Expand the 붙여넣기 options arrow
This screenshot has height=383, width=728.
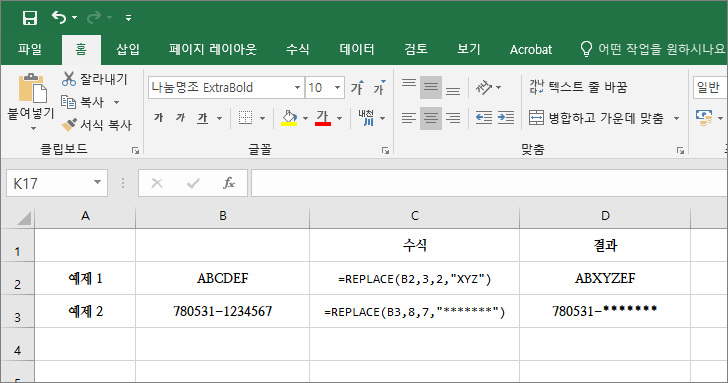(x=33, y=129)
